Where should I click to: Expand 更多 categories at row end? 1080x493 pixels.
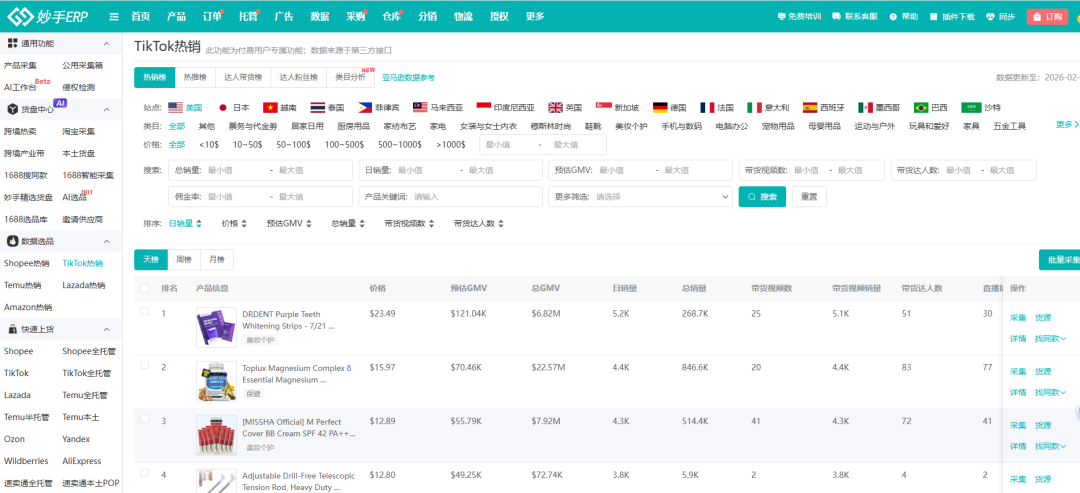click(1067, 125)
